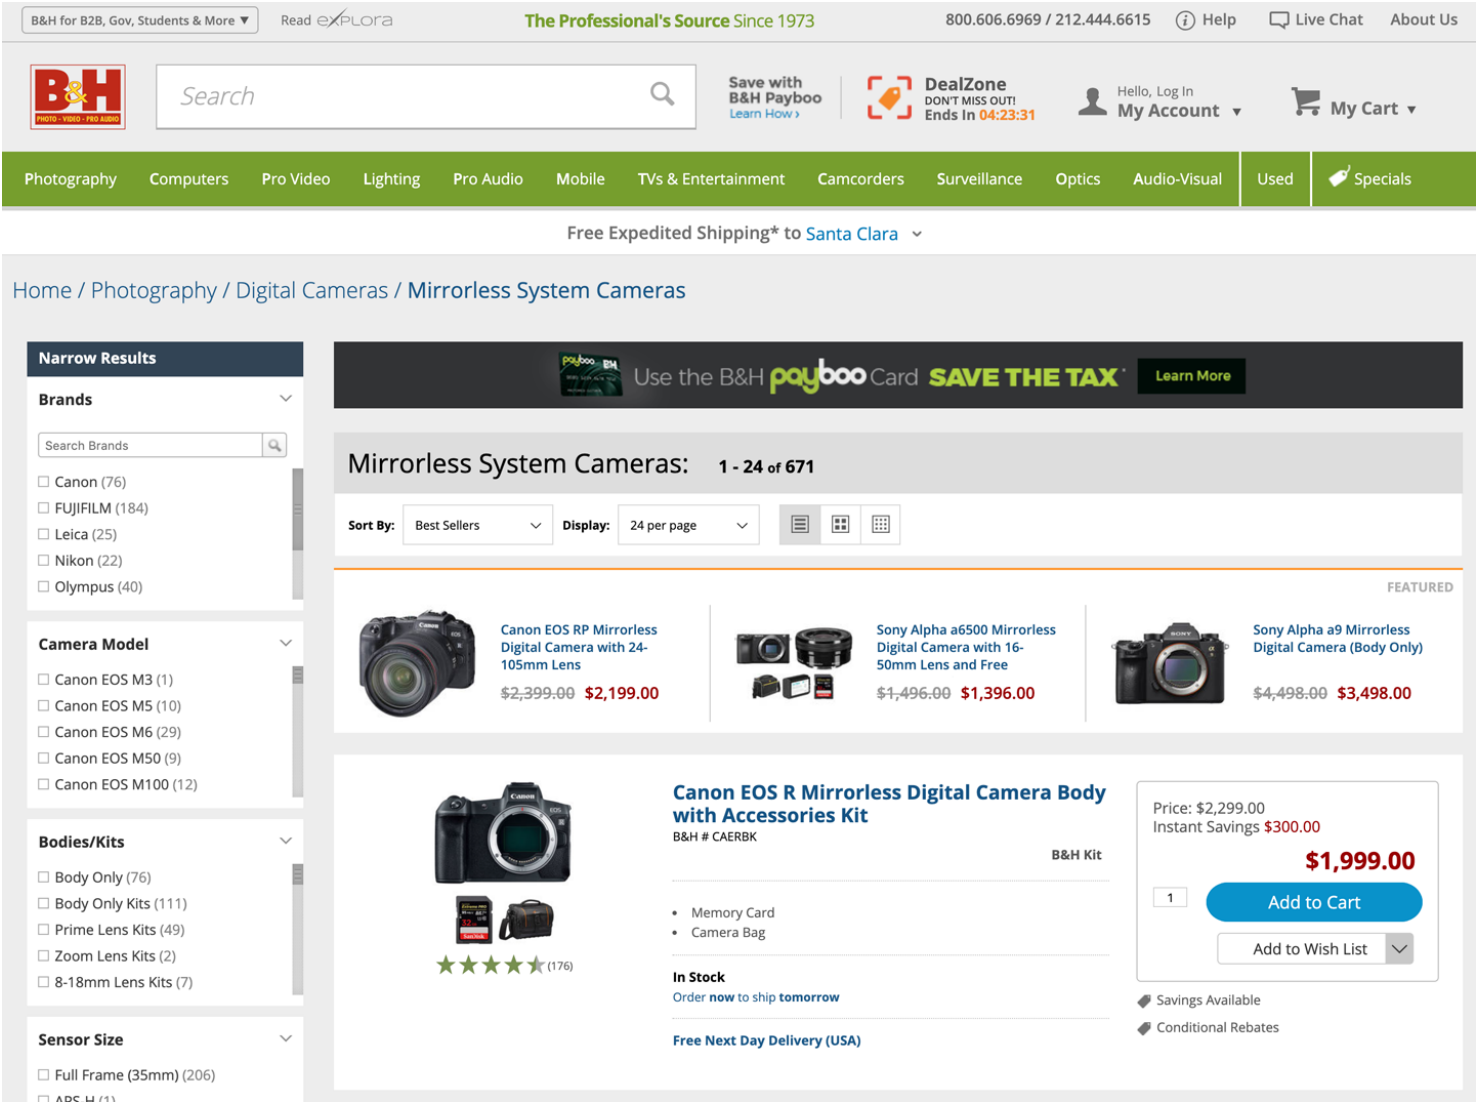
Task: Click the Read Explora link
Action: 336,20
